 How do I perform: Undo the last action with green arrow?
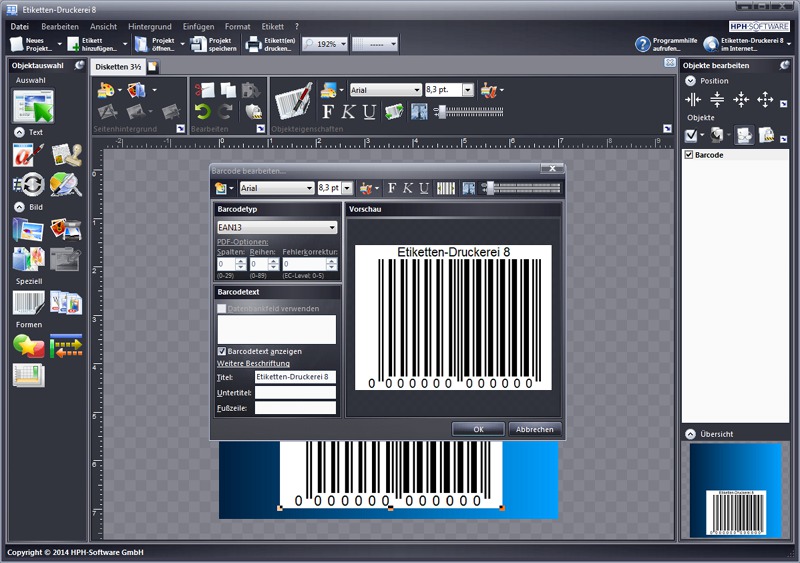pyautogui.click(x=203, y=111)
